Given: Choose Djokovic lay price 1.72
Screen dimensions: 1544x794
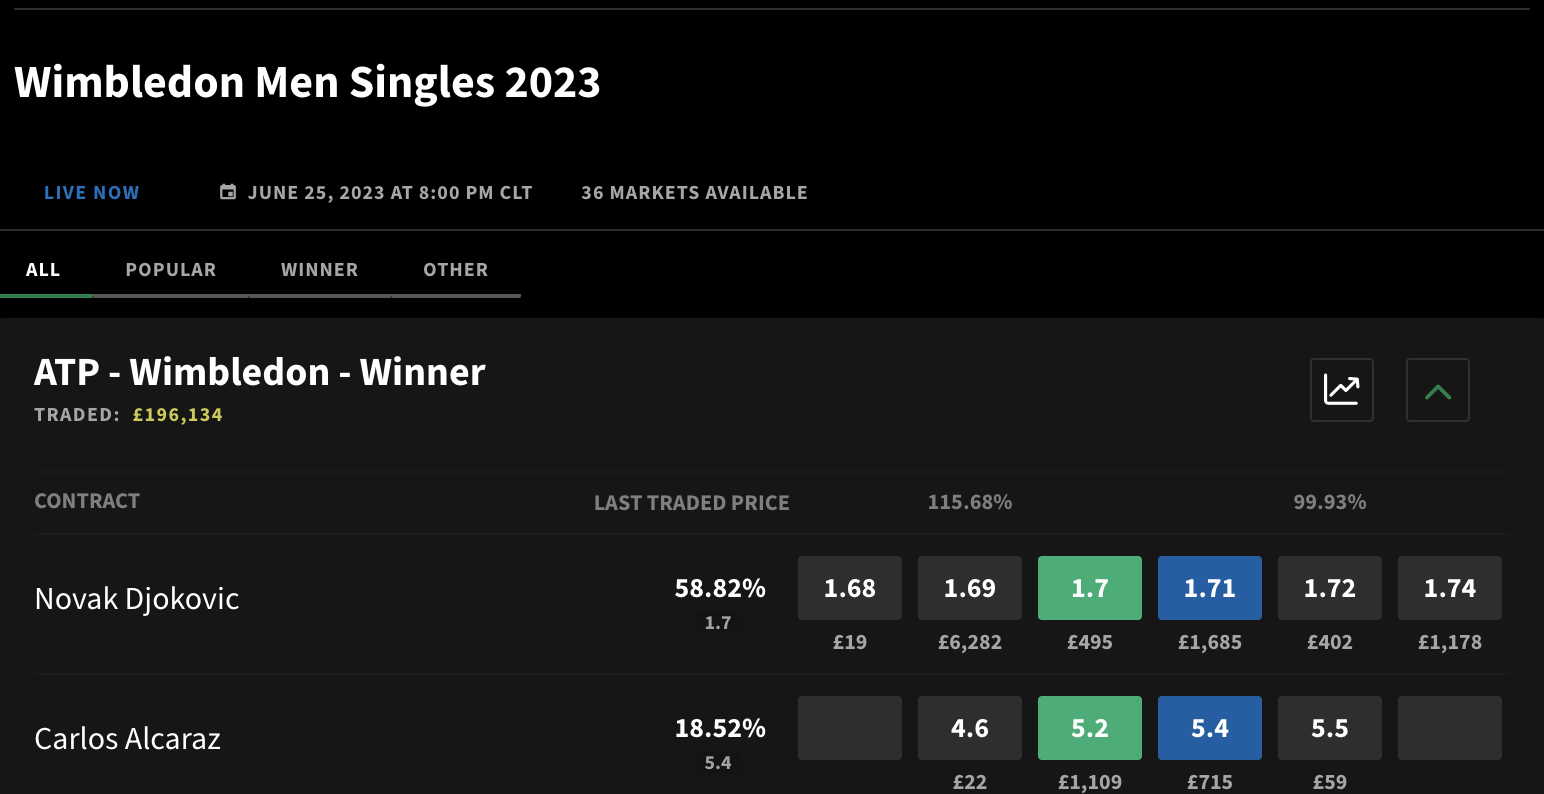Looking at the screenshot, I should click(x=1330, y=588).
